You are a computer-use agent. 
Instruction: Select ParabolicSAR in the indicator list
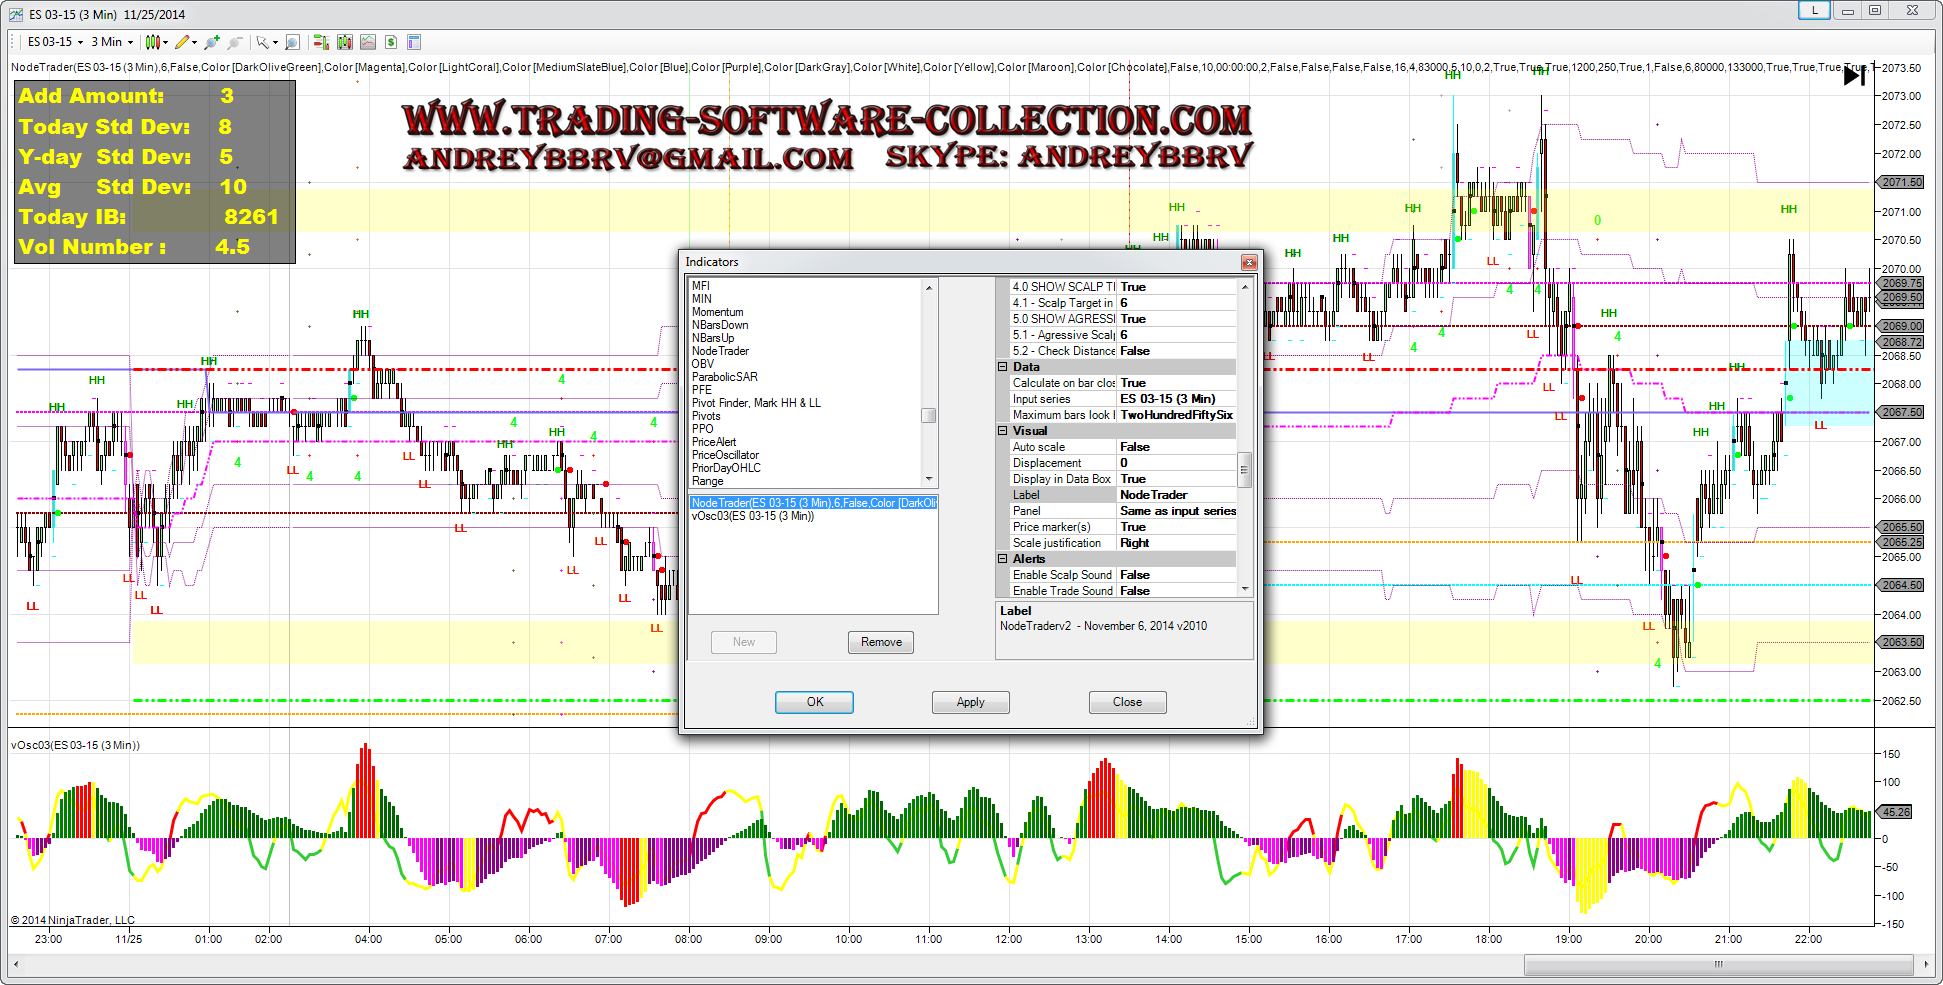[725, 377]
